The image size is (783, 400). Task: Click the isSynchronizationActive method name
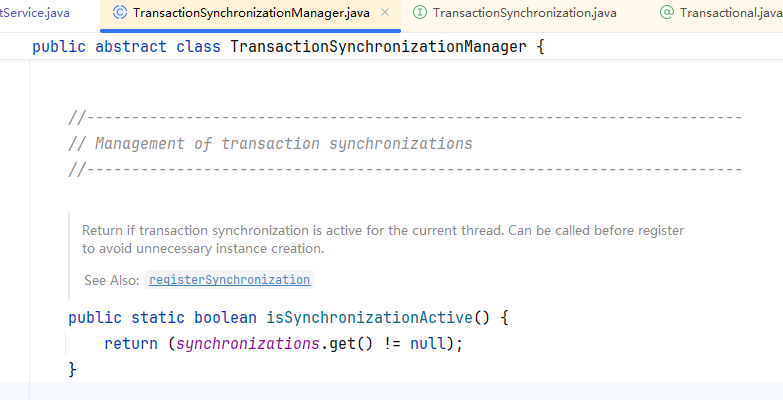pyautogui.click(x=370, y=318)
